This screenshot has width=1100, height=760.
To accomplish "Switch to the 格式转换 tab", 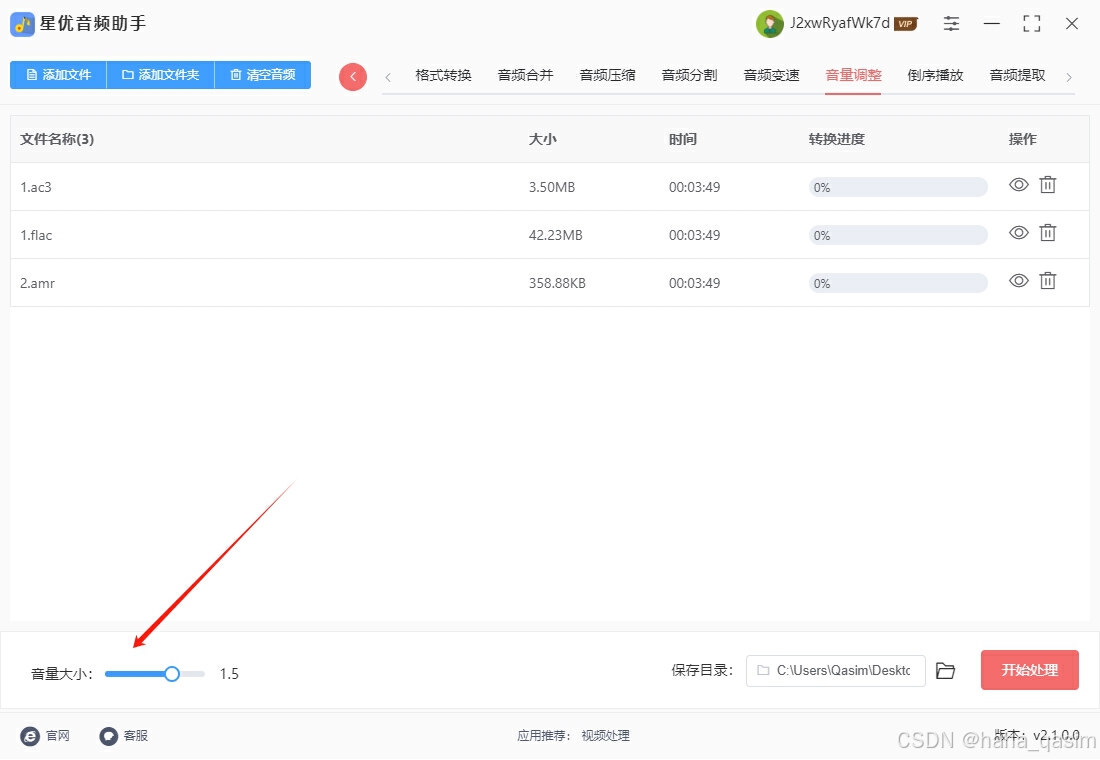I will pos(443,75).
